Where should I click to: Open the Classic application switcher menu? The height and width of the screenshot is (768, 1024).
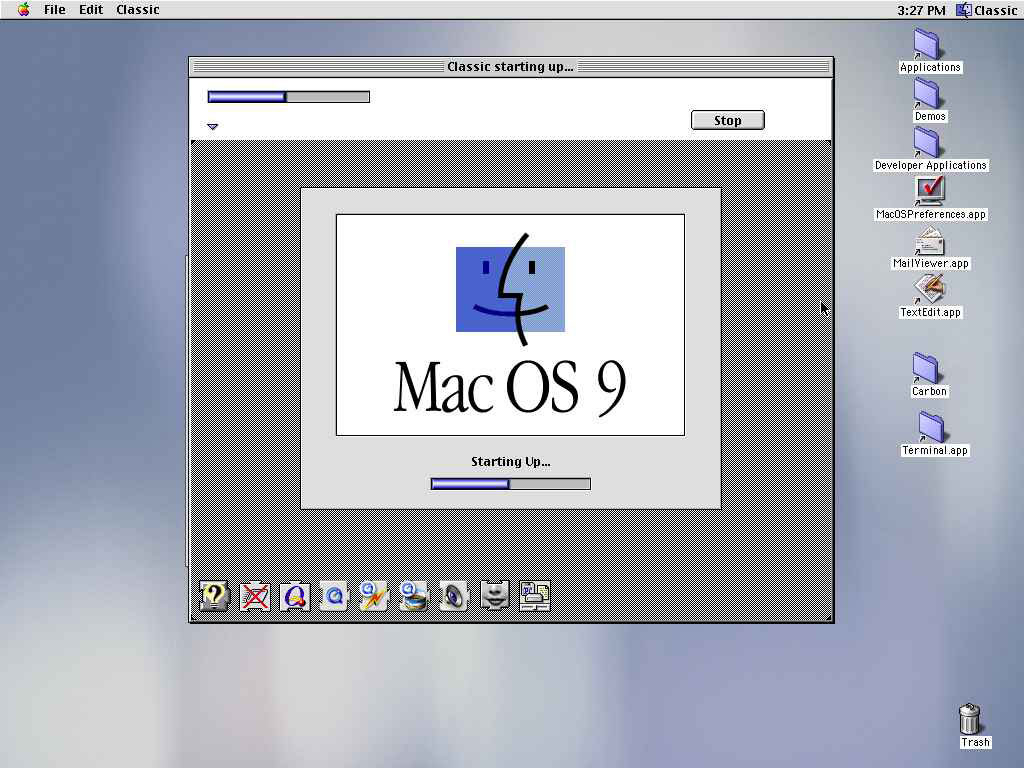987,10
